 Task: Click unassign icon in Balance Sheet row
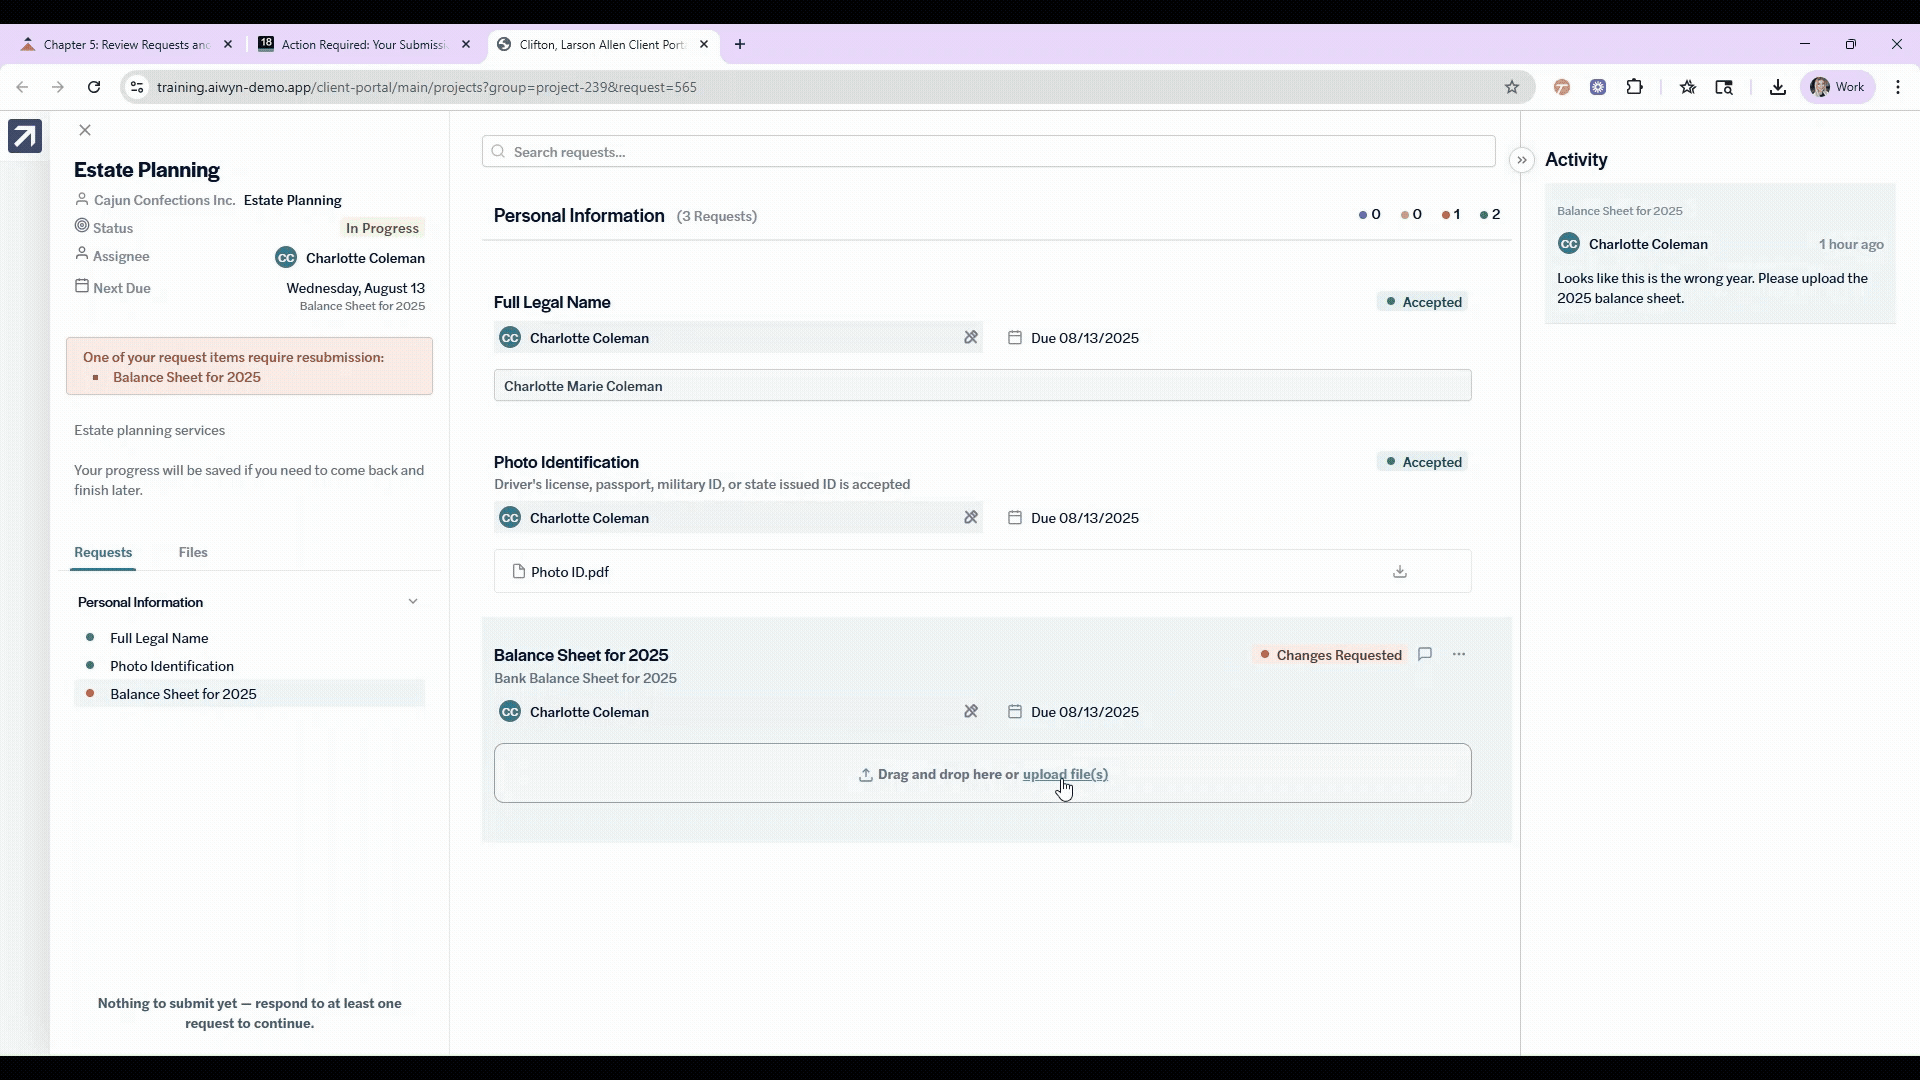tap(970, 712)
